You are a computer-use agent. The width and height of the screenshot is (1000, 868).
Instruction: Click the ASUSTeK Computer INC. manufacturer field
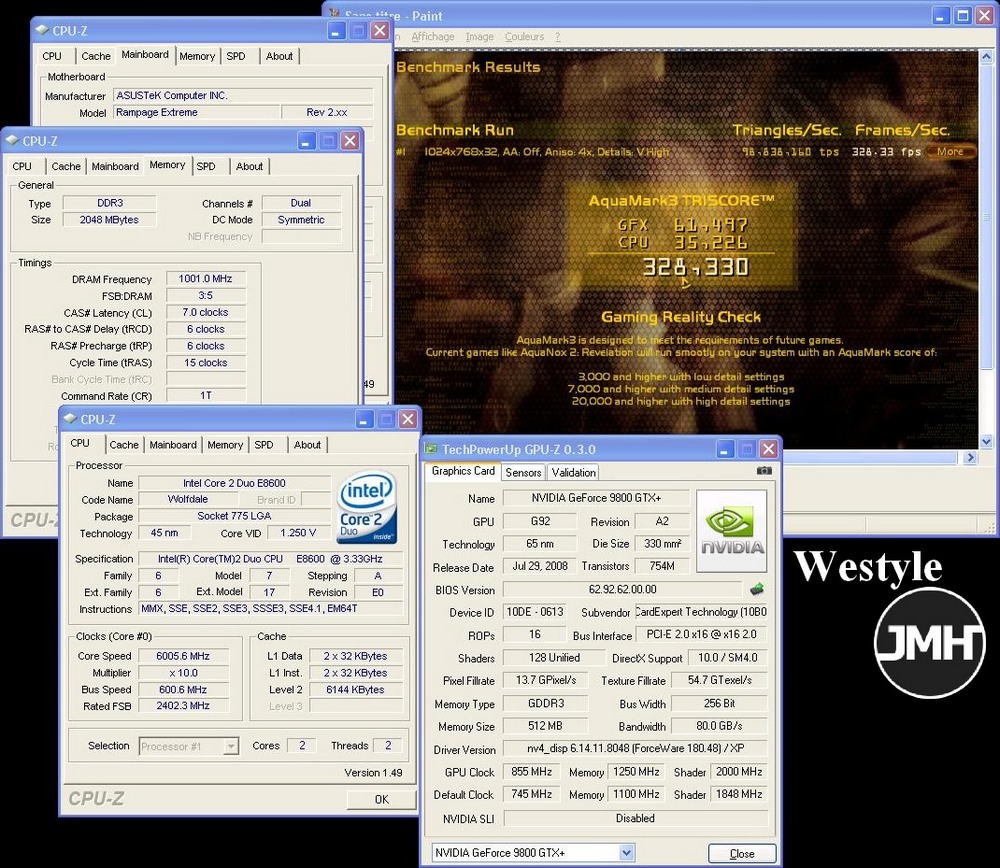(x=243, y=95)
